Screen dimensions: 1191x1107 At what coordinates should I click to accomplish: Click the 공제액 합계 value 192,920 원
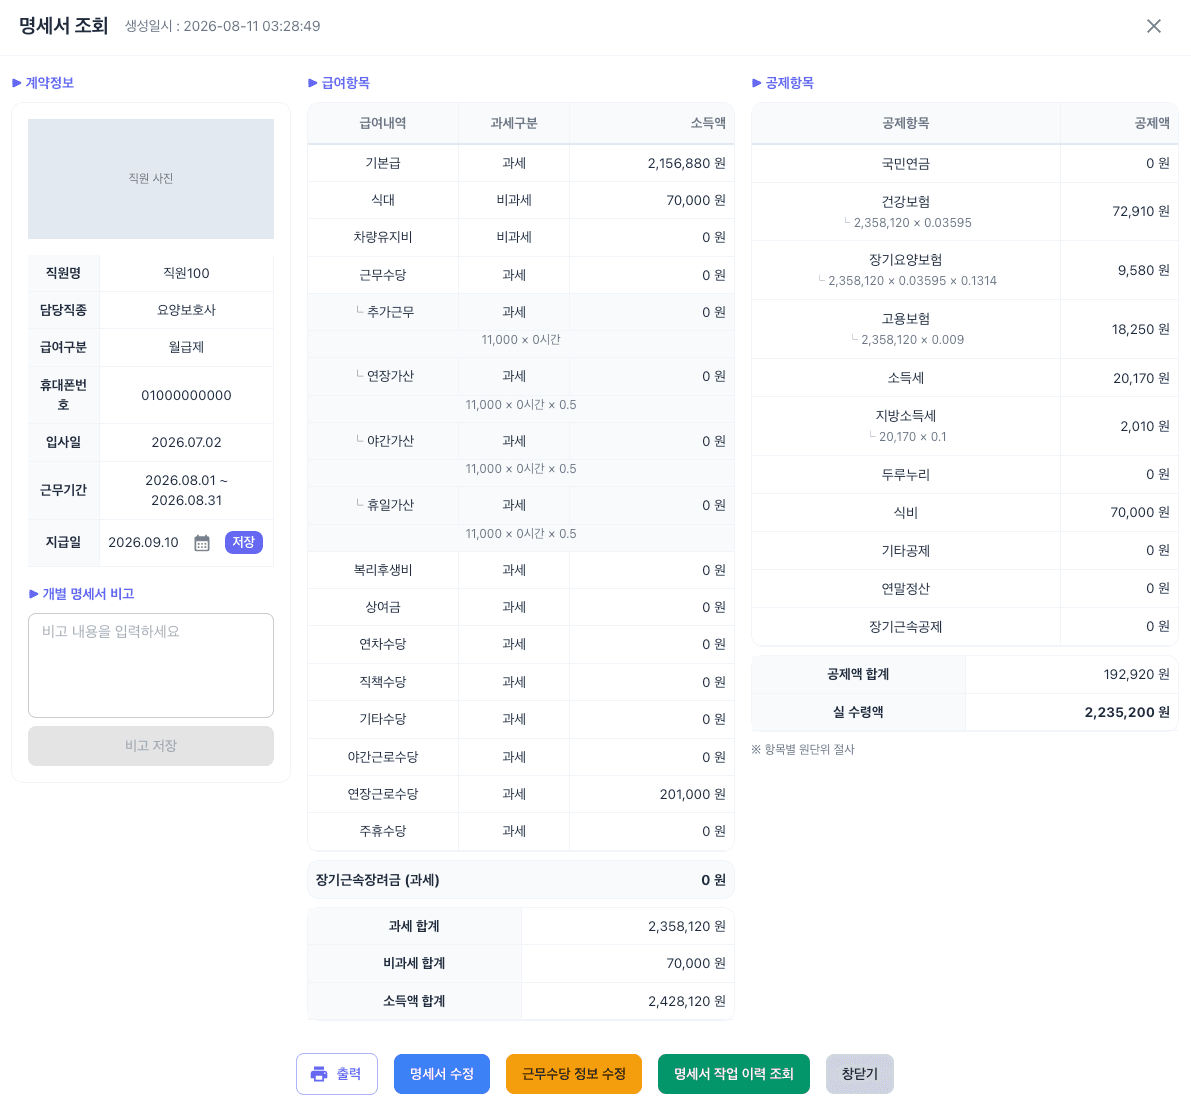point(1136,675)
